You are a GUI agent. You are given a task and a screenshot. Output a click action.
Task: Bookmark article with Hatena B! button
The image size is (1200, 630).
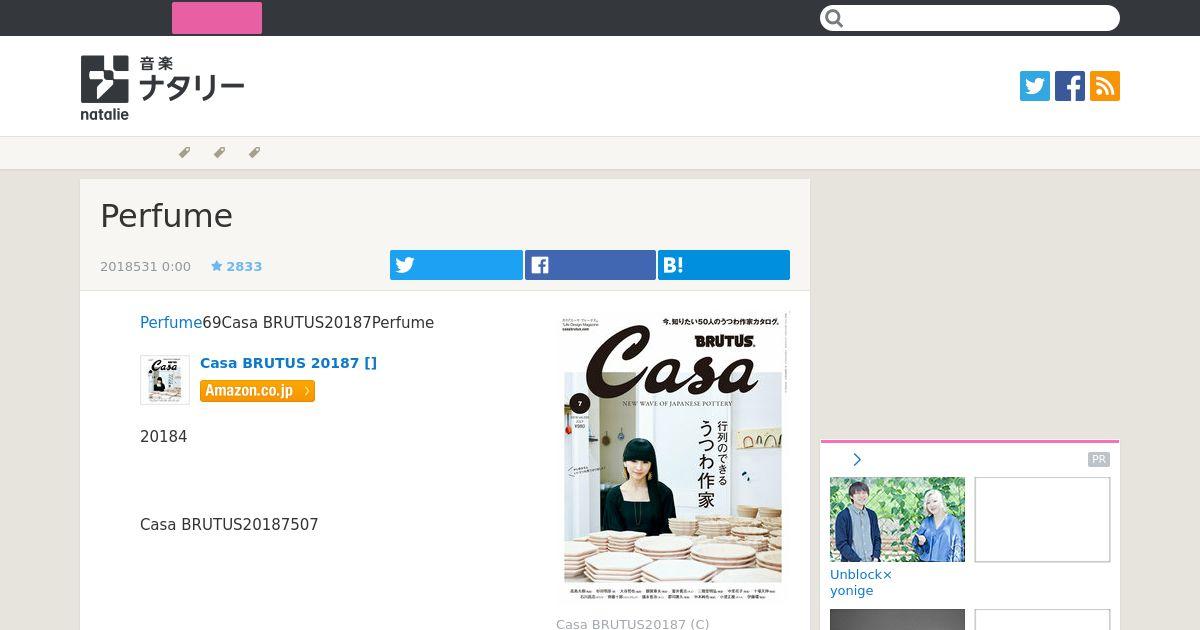(724, 265)
